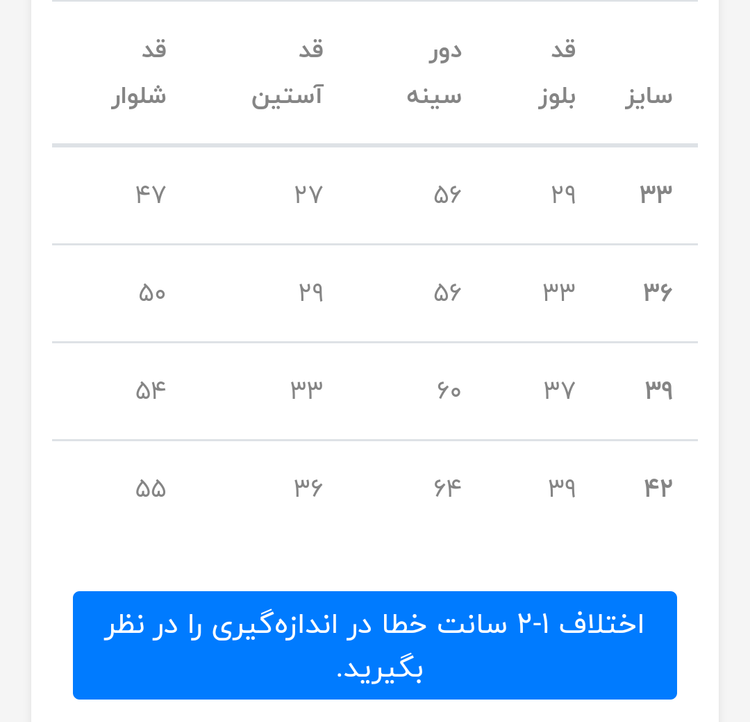Select size ۳۳ in the سایز column
The width and height of the screenshot is (750, 722).
[656, 193]
